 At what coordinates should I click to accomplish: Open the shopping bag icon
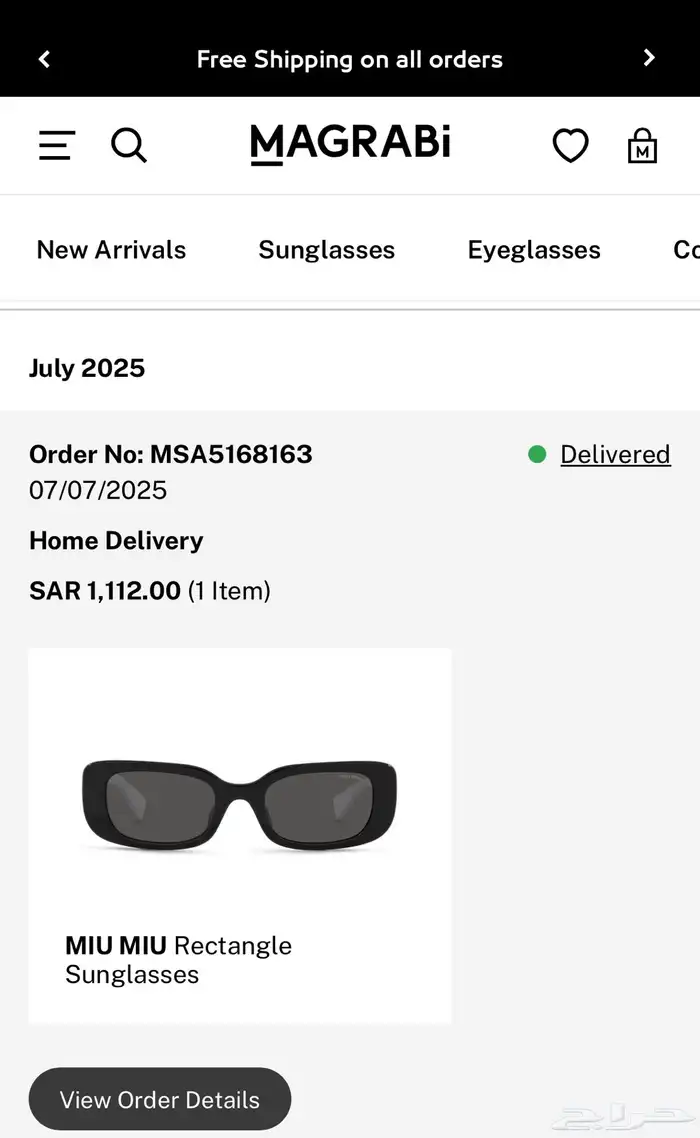pyautogui.click(x=642, y=146)
